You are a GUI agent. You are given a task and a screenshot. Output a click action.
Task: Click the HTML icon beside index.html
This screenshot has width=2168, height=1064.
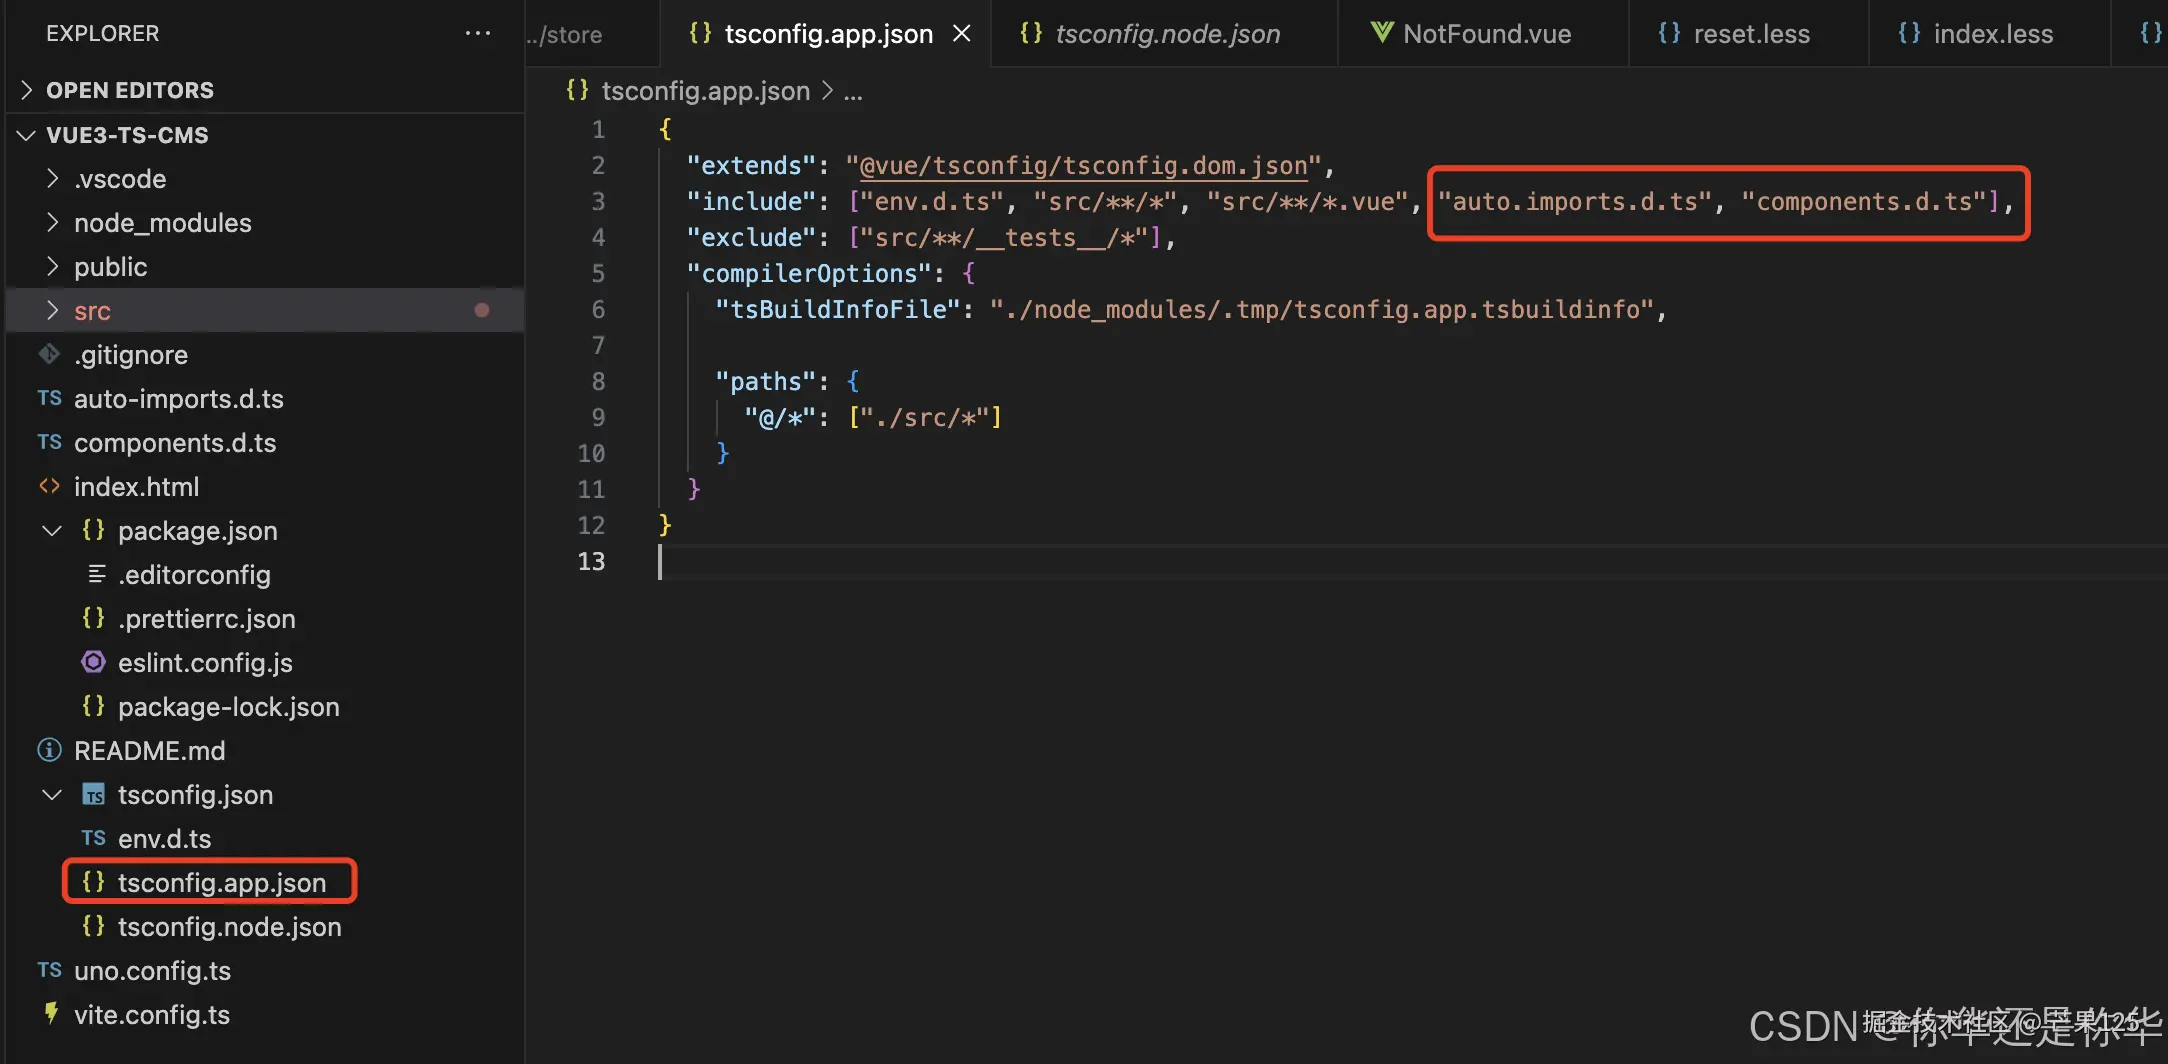(49, 486)
